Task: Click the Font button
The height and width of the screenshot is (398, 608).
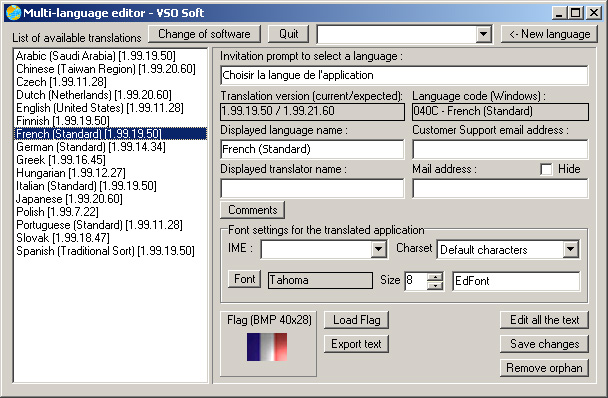Action: pyautogui.click(x=244, y=279)
